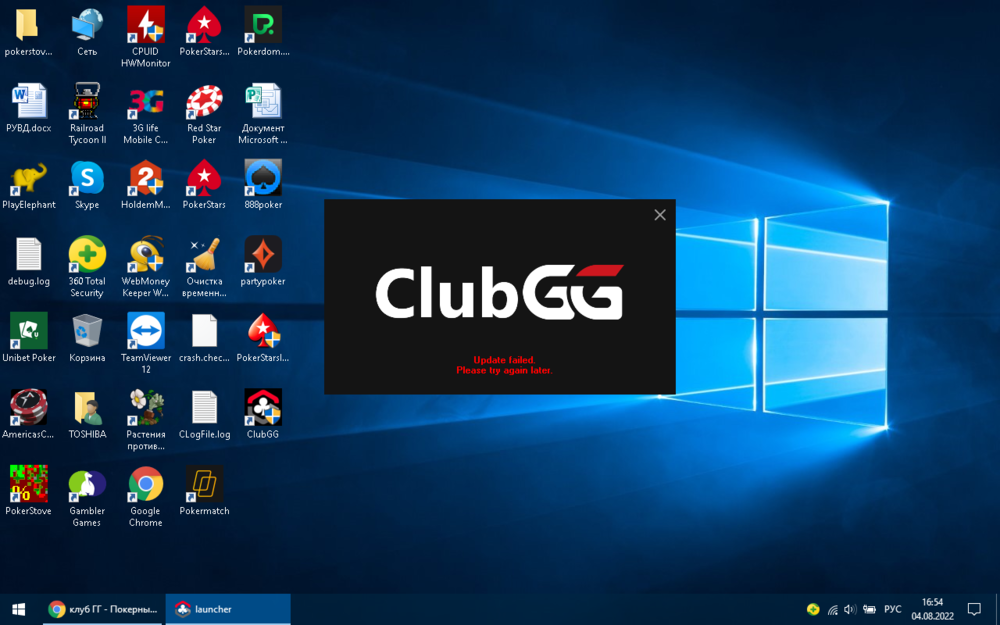Viewport: 1000px width, 625px height.
Task: Select the partypoker desktop icon
Action: (263, 256)
